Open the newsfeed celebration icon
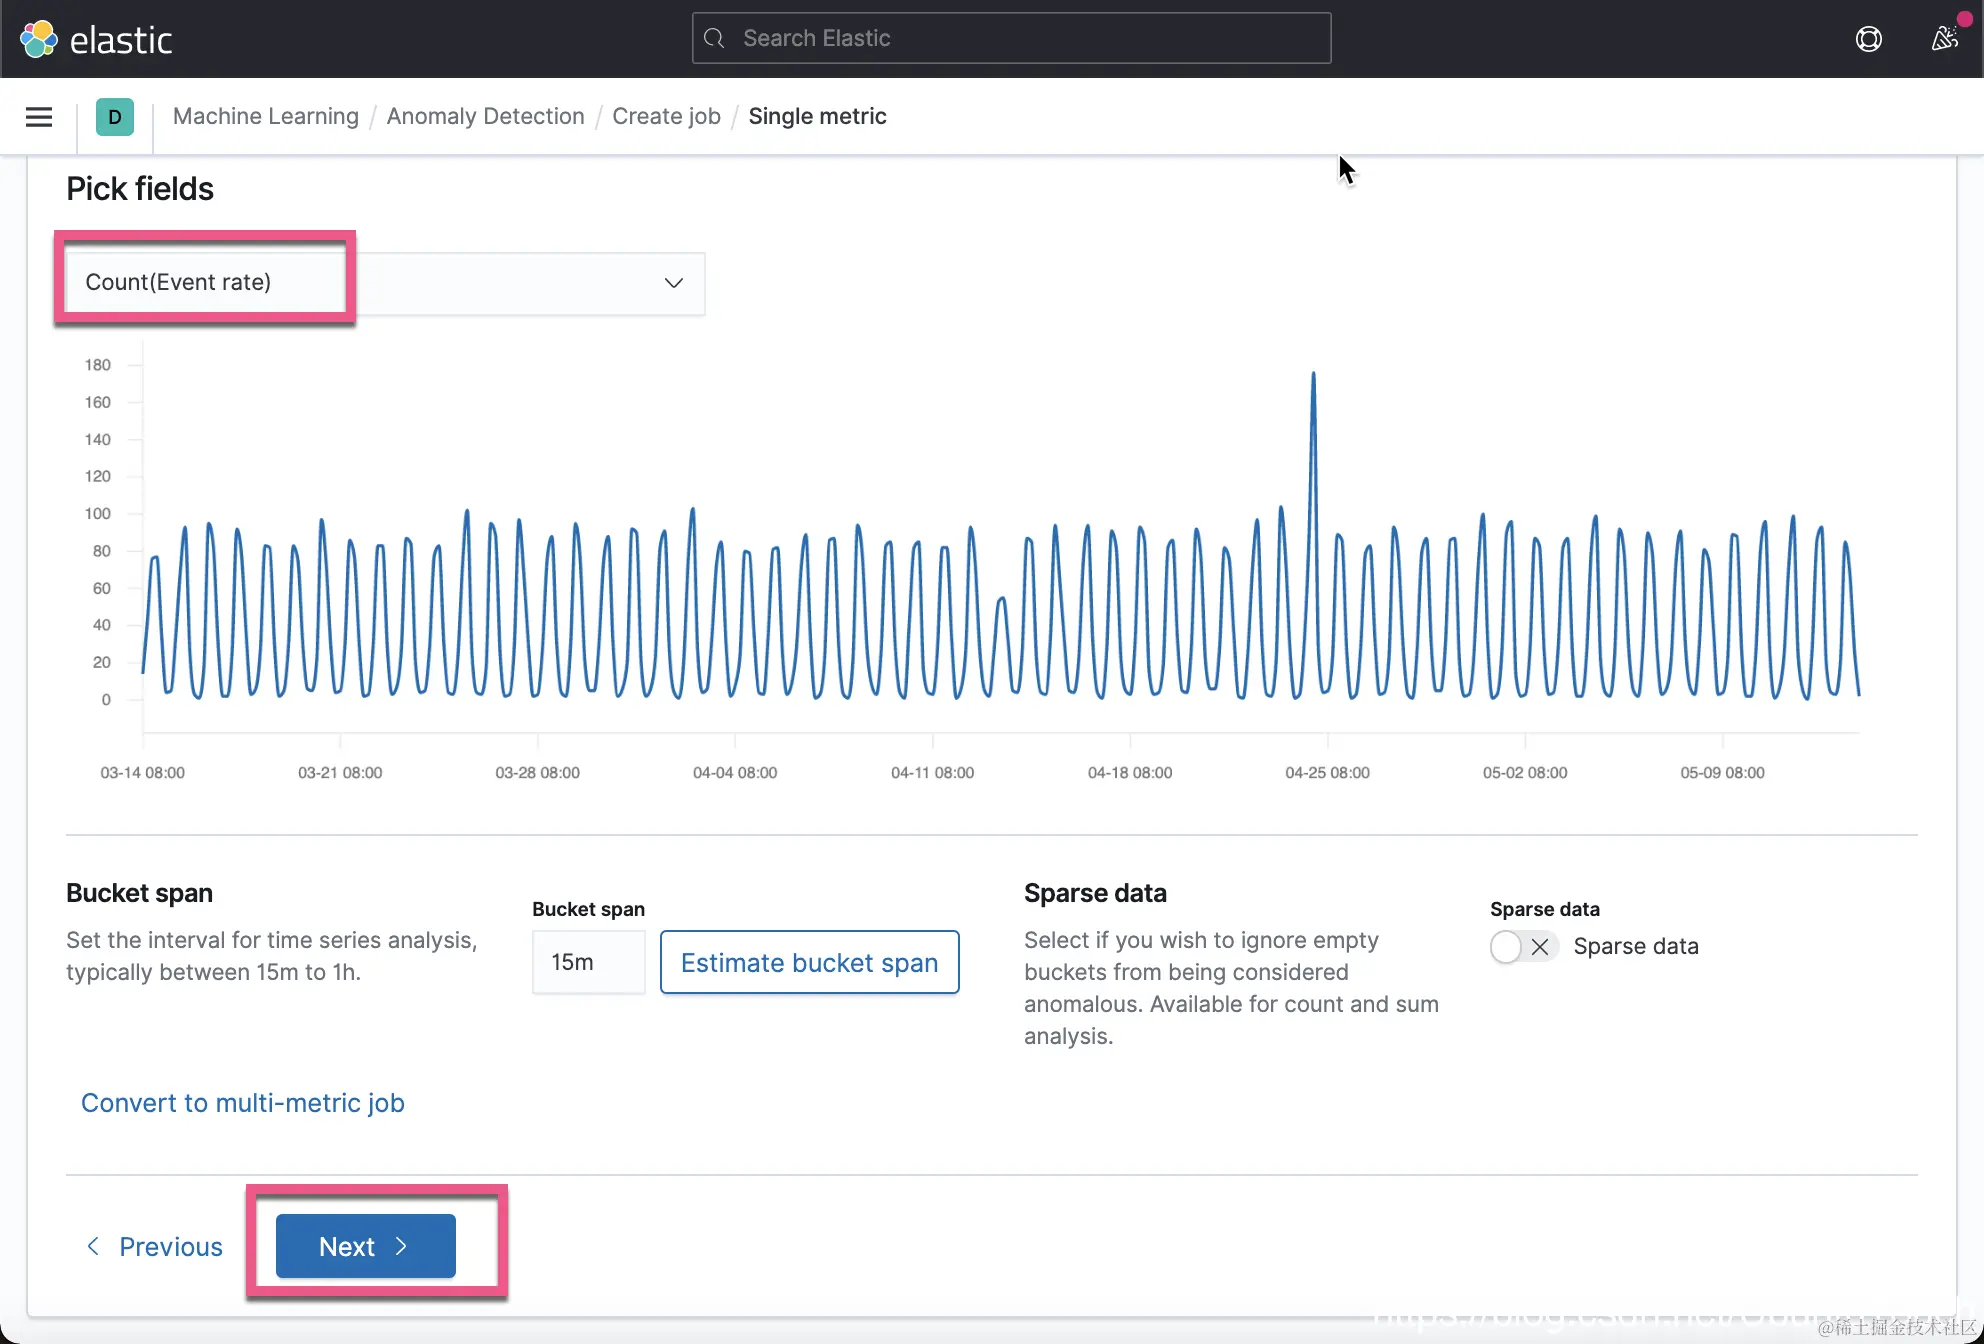The height and width of the screenshot is (1344, 1984). pos(1945,39)
